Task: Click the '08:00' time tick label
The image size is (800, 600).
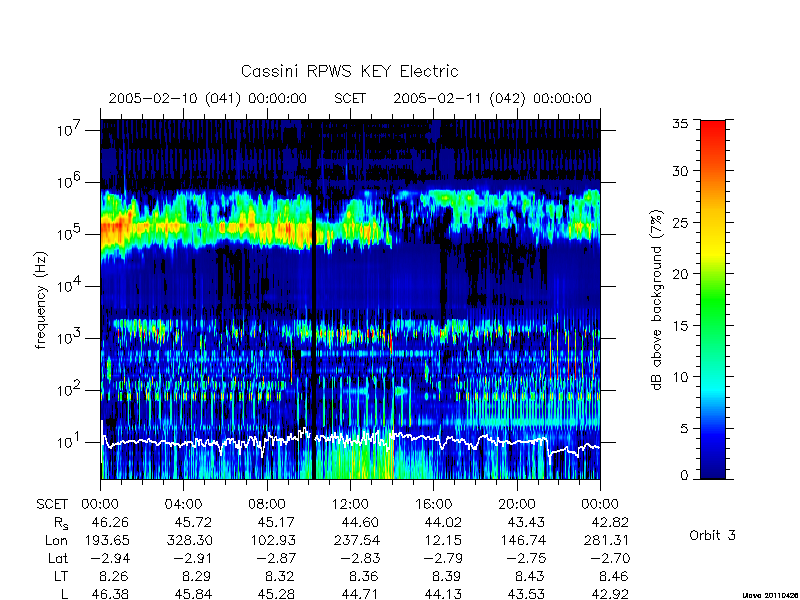Action: (x=267, y=505)
